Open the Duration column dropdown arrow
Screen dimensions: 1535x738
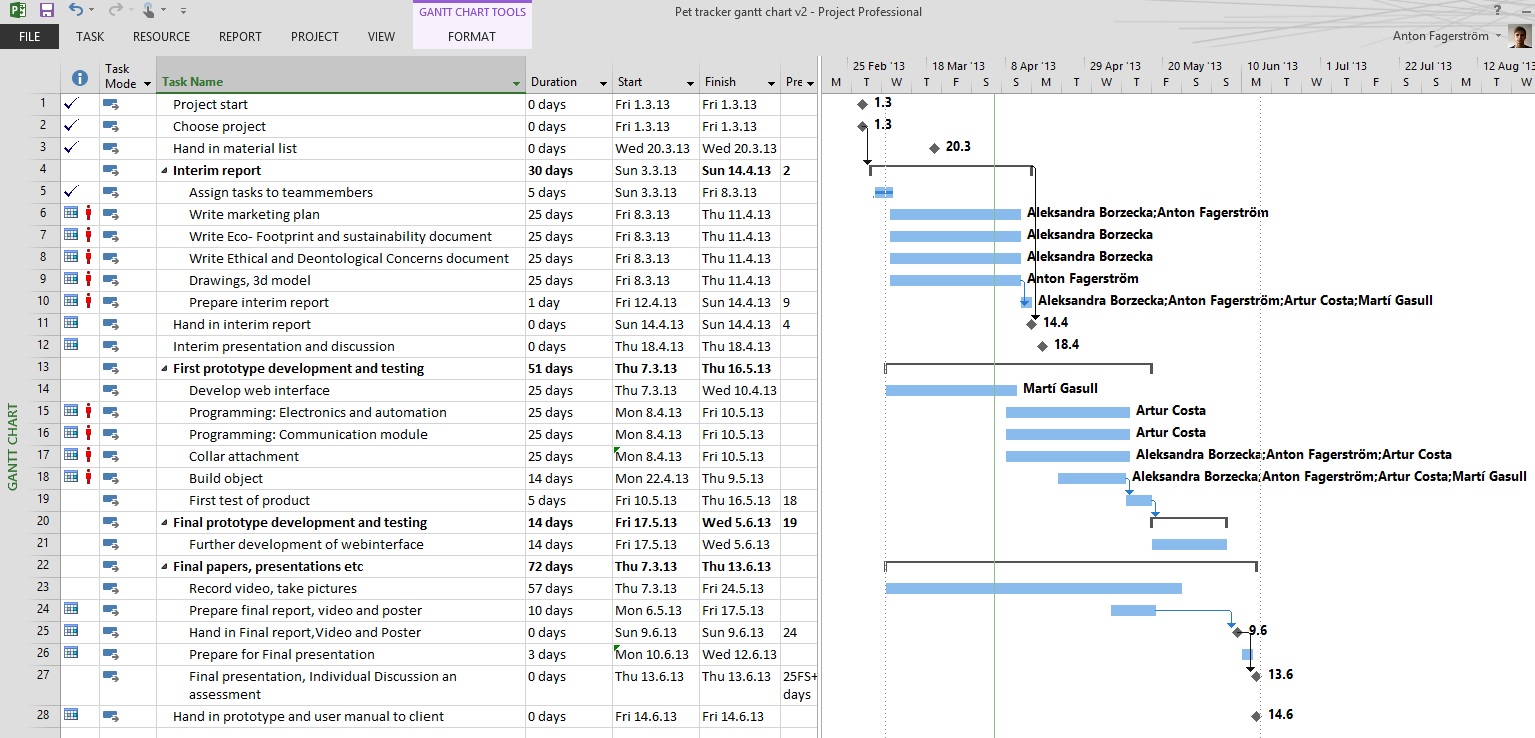tap(603, 83)
